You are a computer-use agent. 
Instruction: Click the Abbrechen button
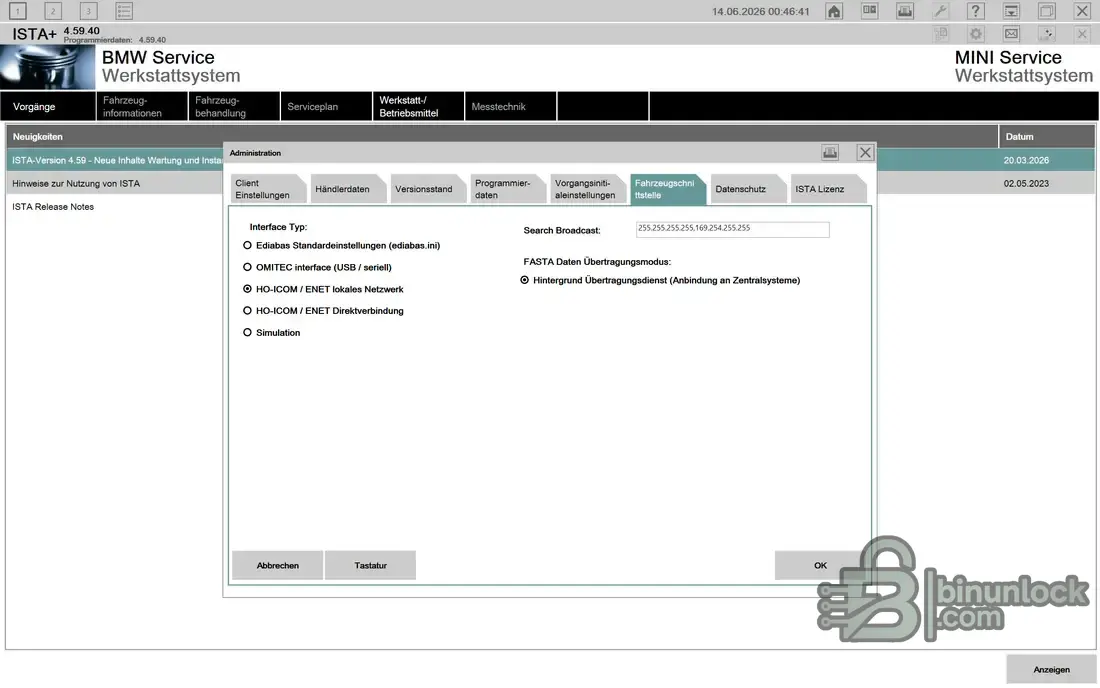[x=277, y=565]
